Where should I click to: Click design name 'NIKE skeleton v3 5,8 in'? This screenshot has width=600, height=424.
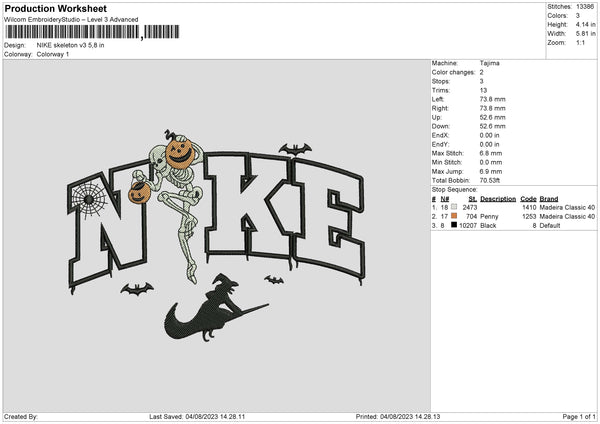pos(70,45)
